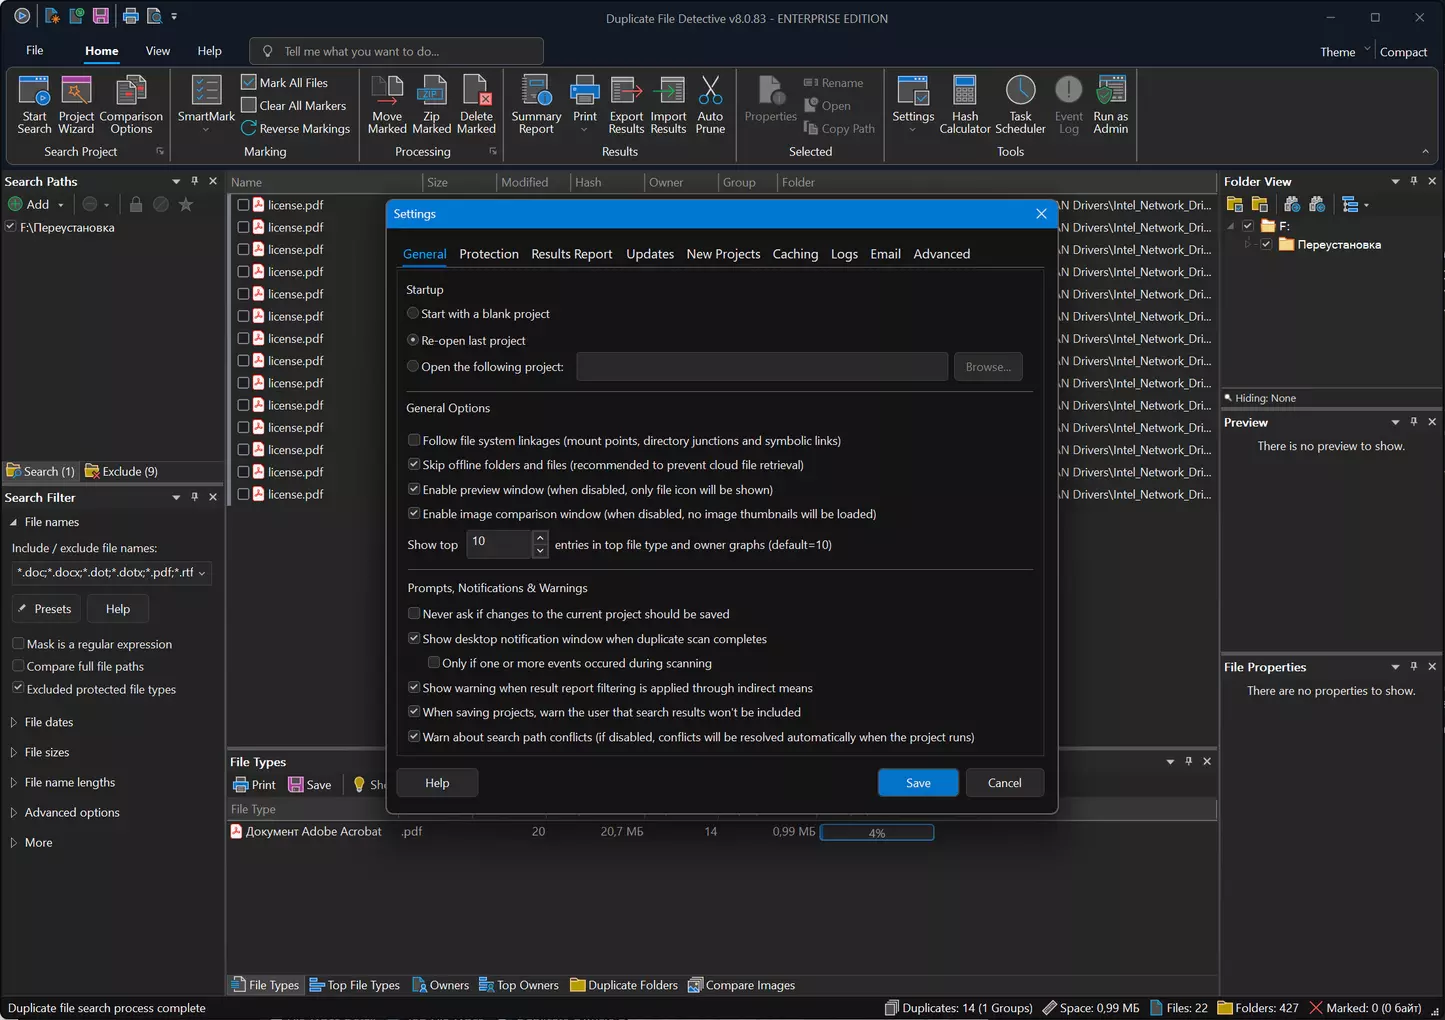This screenshot has height=1020, width=1445.
Task: Click the Presets button in Search Filter
Action: click(44, 609)
